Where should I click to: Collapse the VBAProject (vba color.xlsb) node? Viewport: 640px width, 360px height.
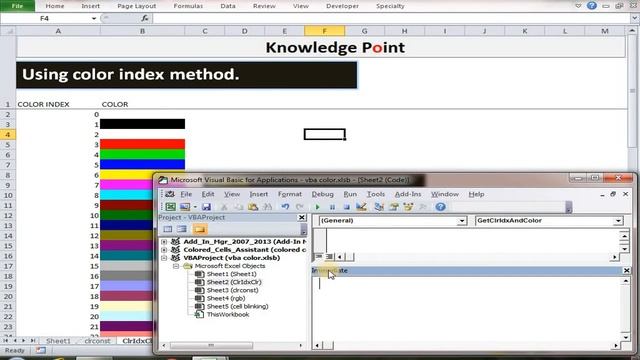coord(164,258)
